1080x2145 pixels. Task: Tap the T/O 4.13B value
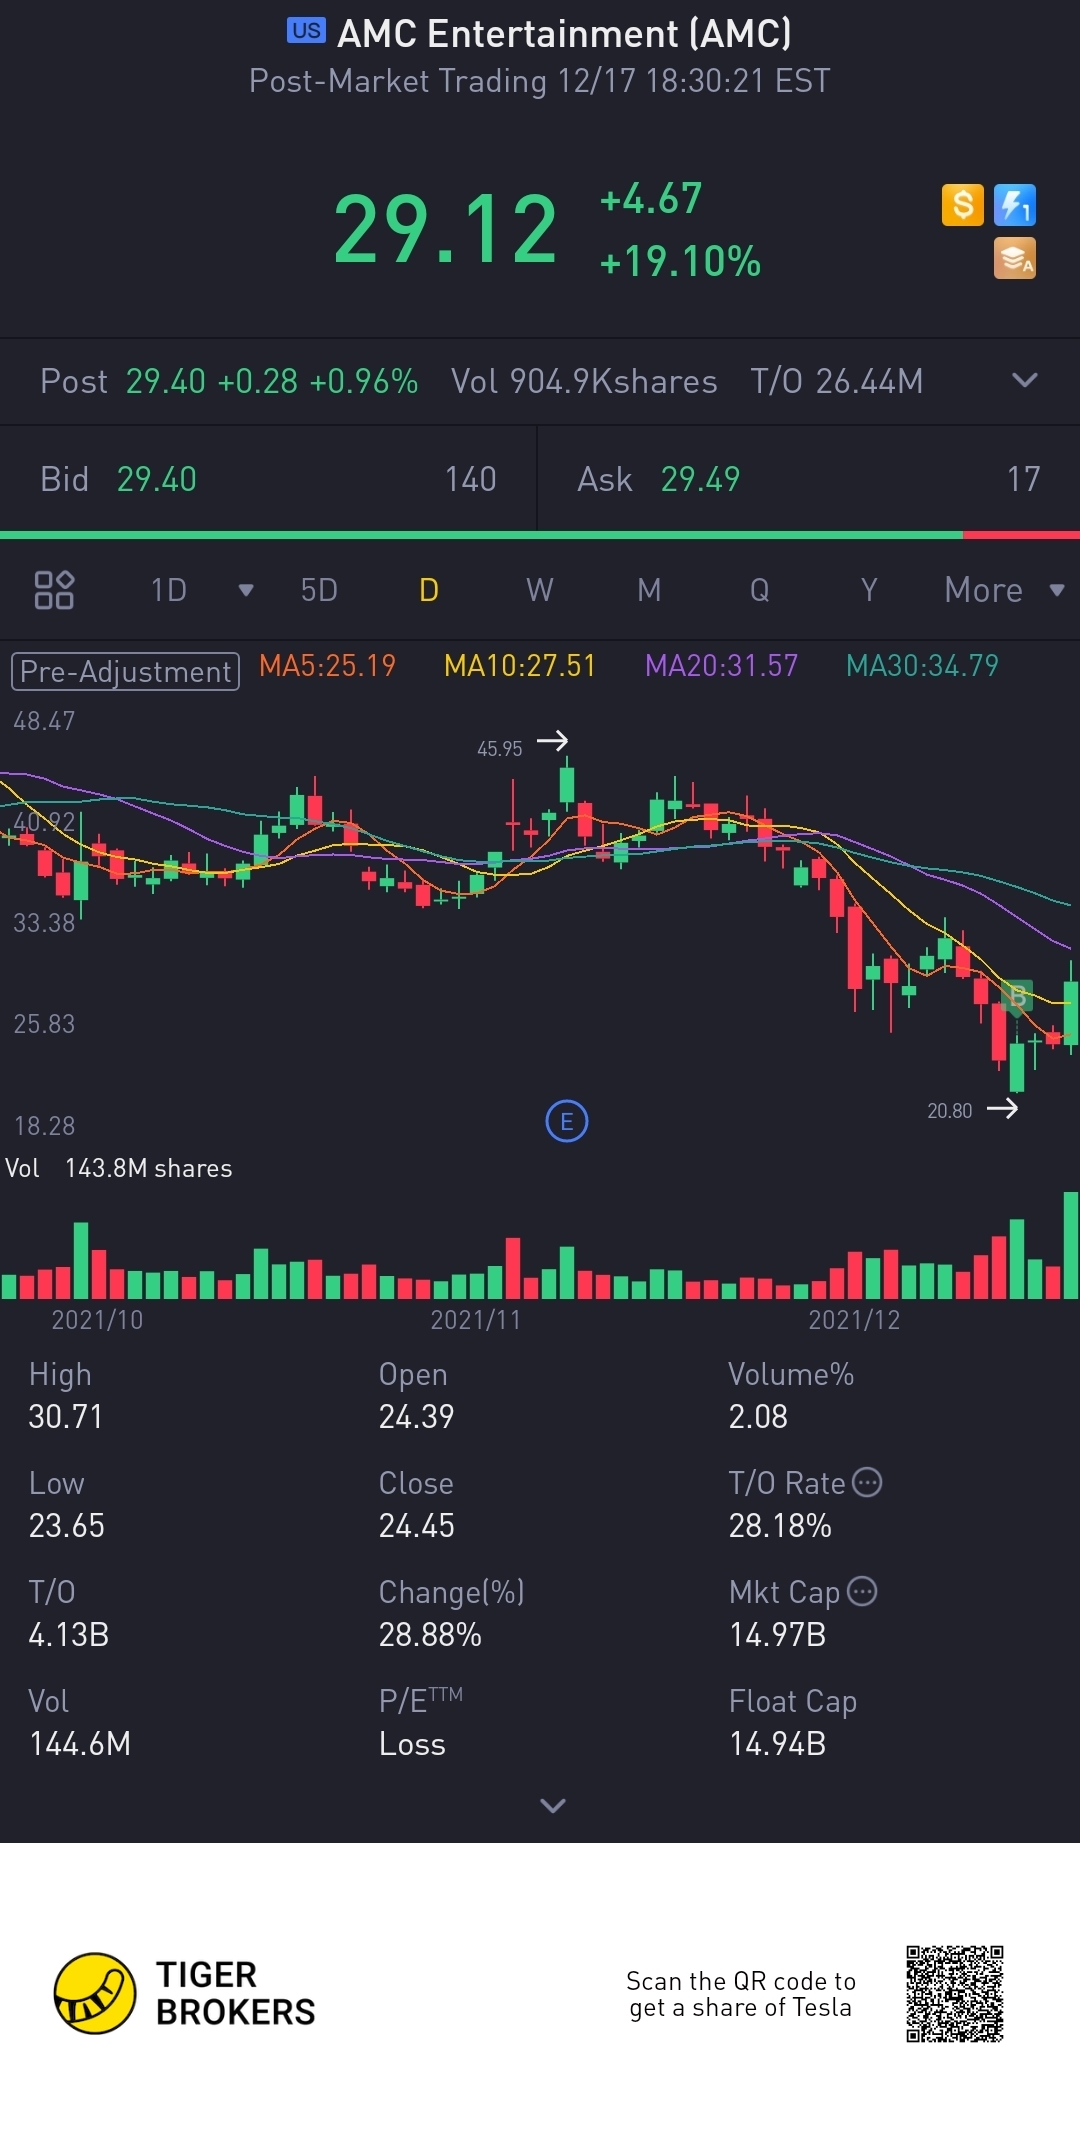click(x=68, y=1634)
